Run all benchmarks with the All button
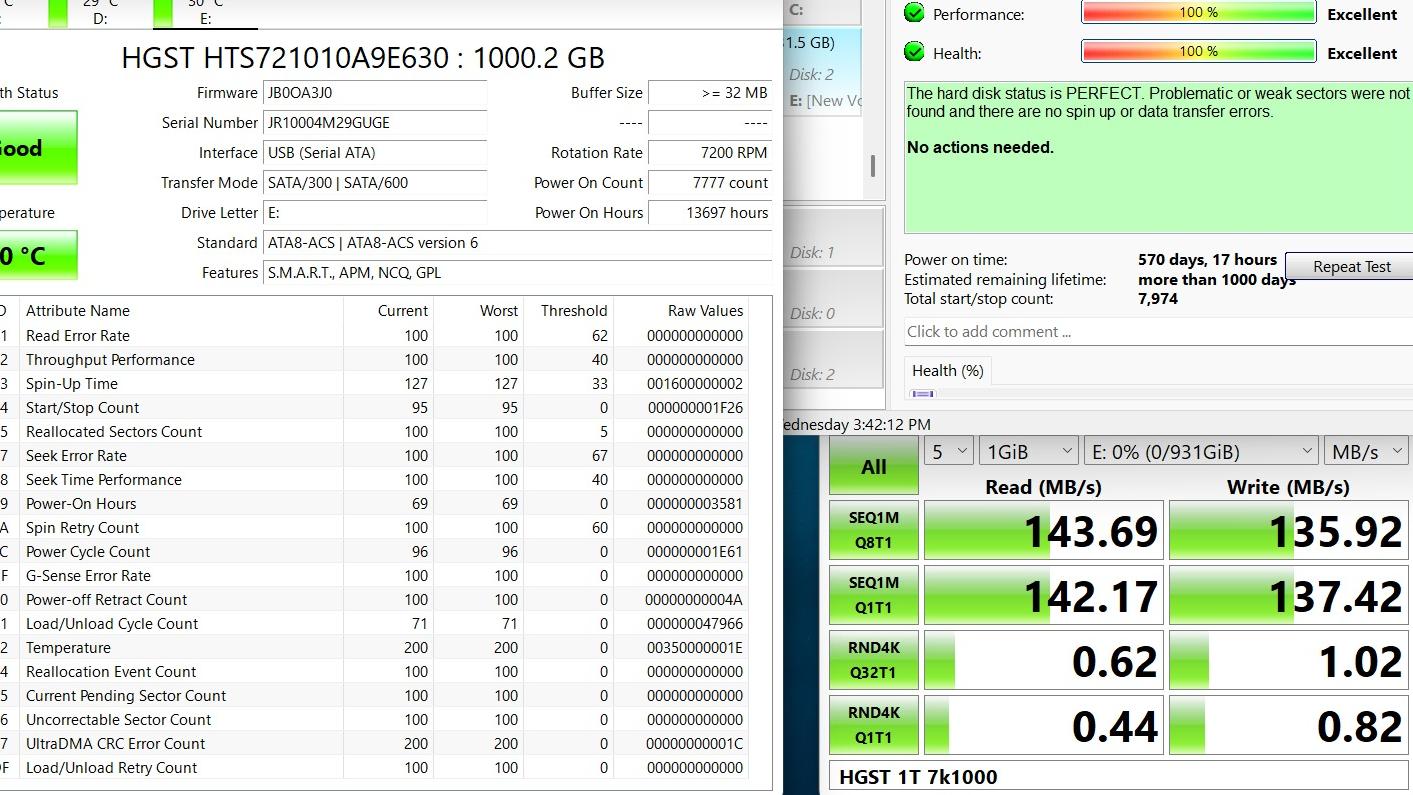This screenshot has height=795, width=1413. (x=873, y=467)
